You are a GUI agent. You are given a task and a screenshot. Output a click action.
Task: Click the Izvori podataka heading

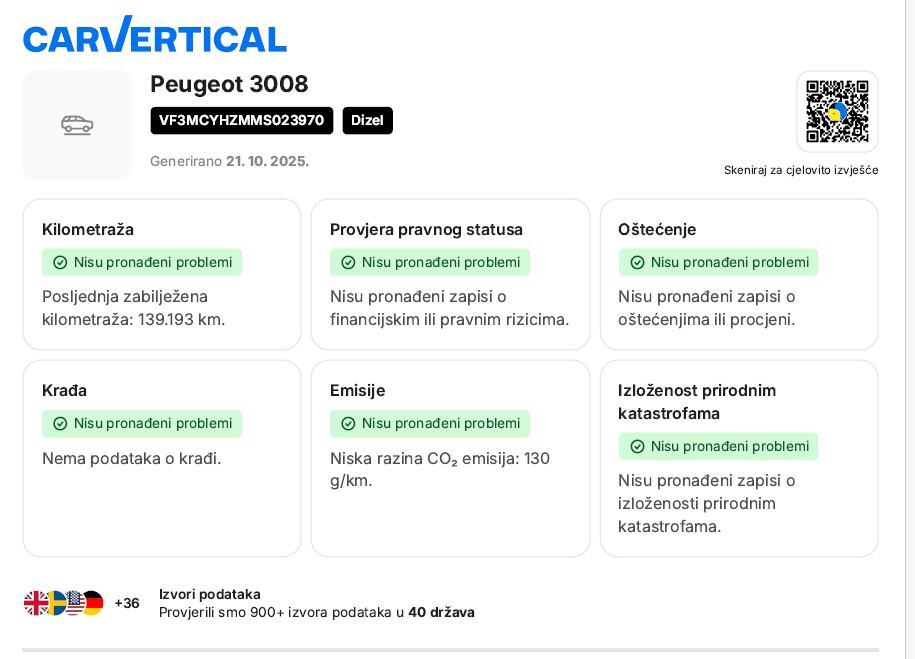click(x=210, y=594)
